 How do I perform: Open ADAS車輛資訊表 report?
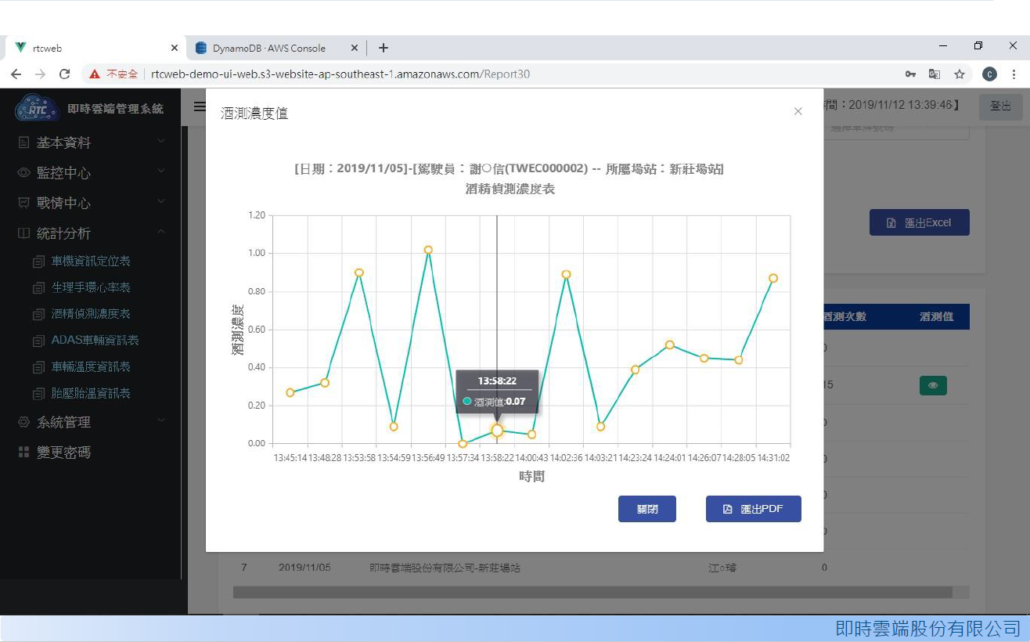pyautogui.click(x=95, y=340)
